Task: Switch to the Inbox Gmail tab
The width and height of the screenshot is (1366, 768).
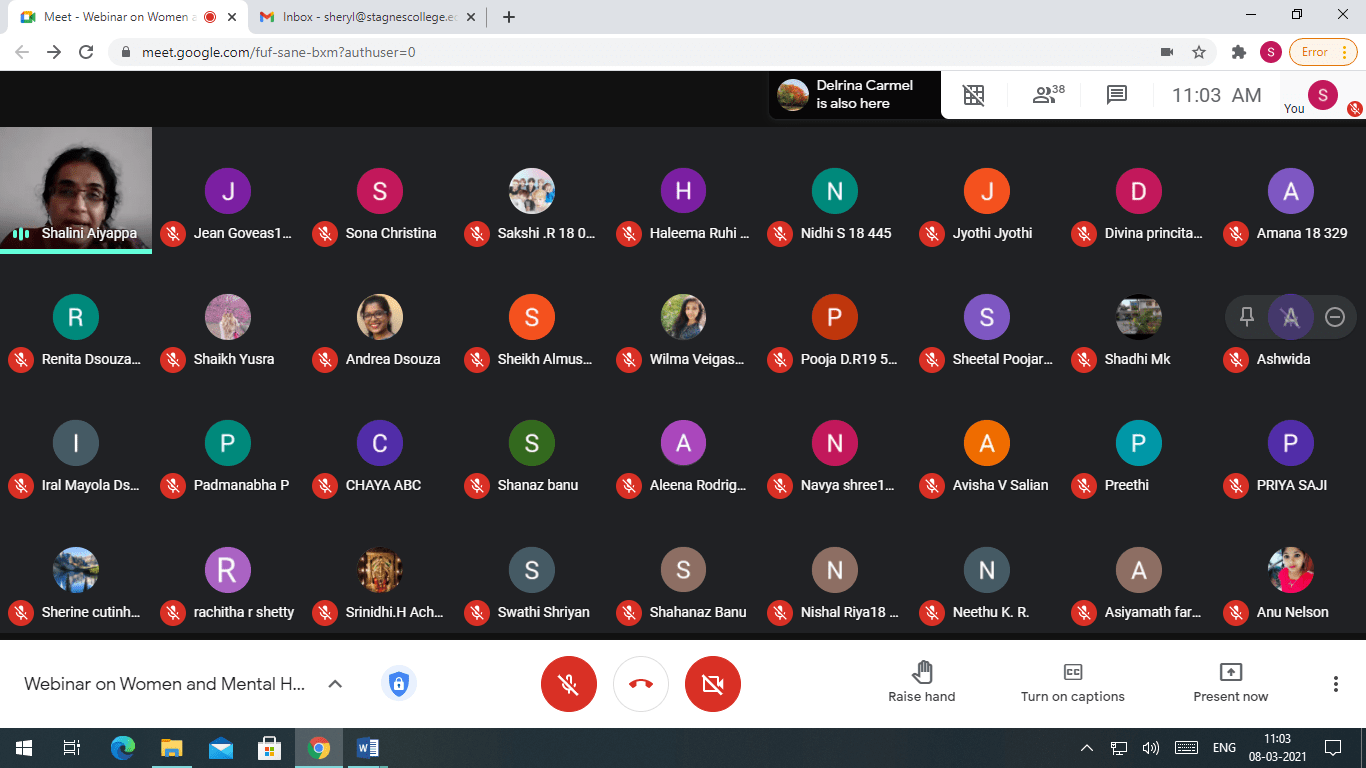Action: [365, 17]
